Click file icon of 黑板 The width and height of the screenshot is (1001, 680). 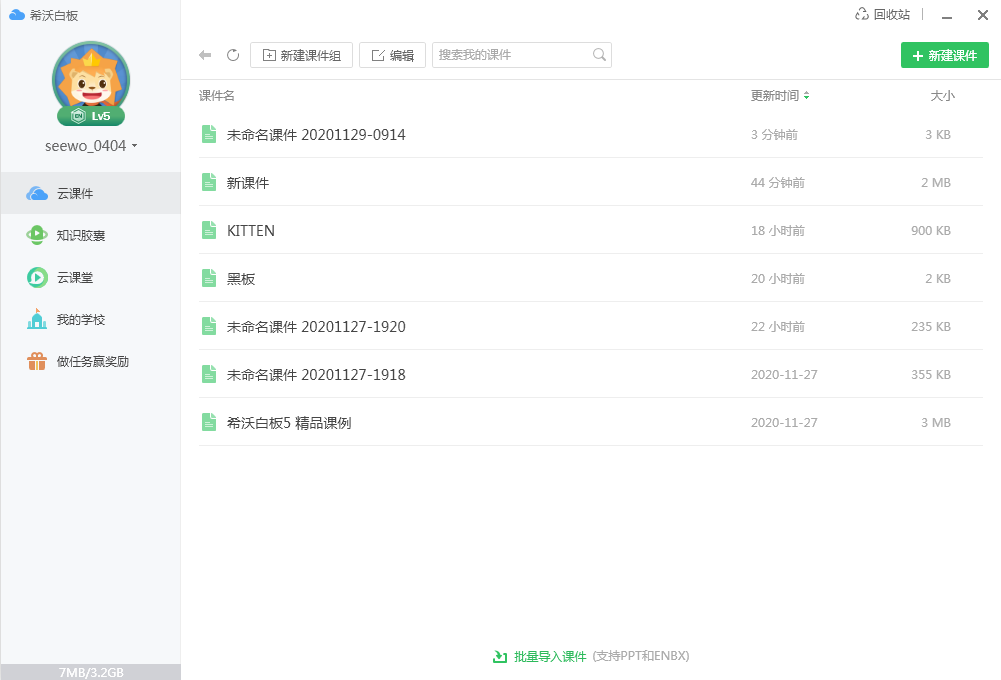[209, 278]
